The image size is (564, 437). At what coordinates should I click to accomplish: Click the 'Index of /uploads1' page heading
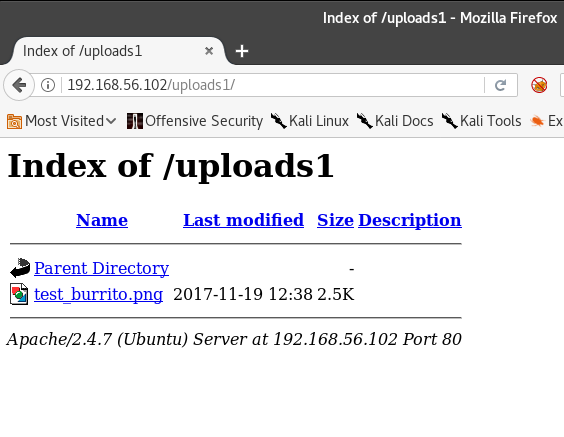click(x=170, y=166)
